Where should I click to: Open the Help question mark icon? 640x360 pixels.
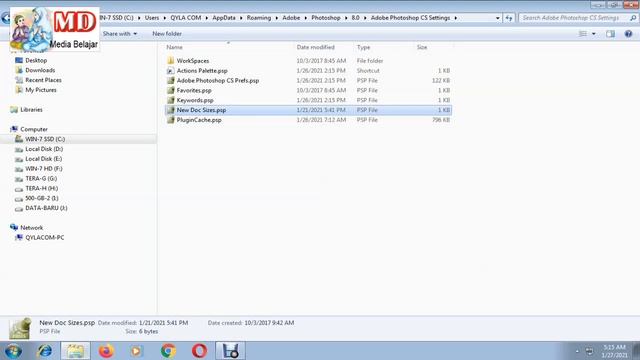(628, 34)
